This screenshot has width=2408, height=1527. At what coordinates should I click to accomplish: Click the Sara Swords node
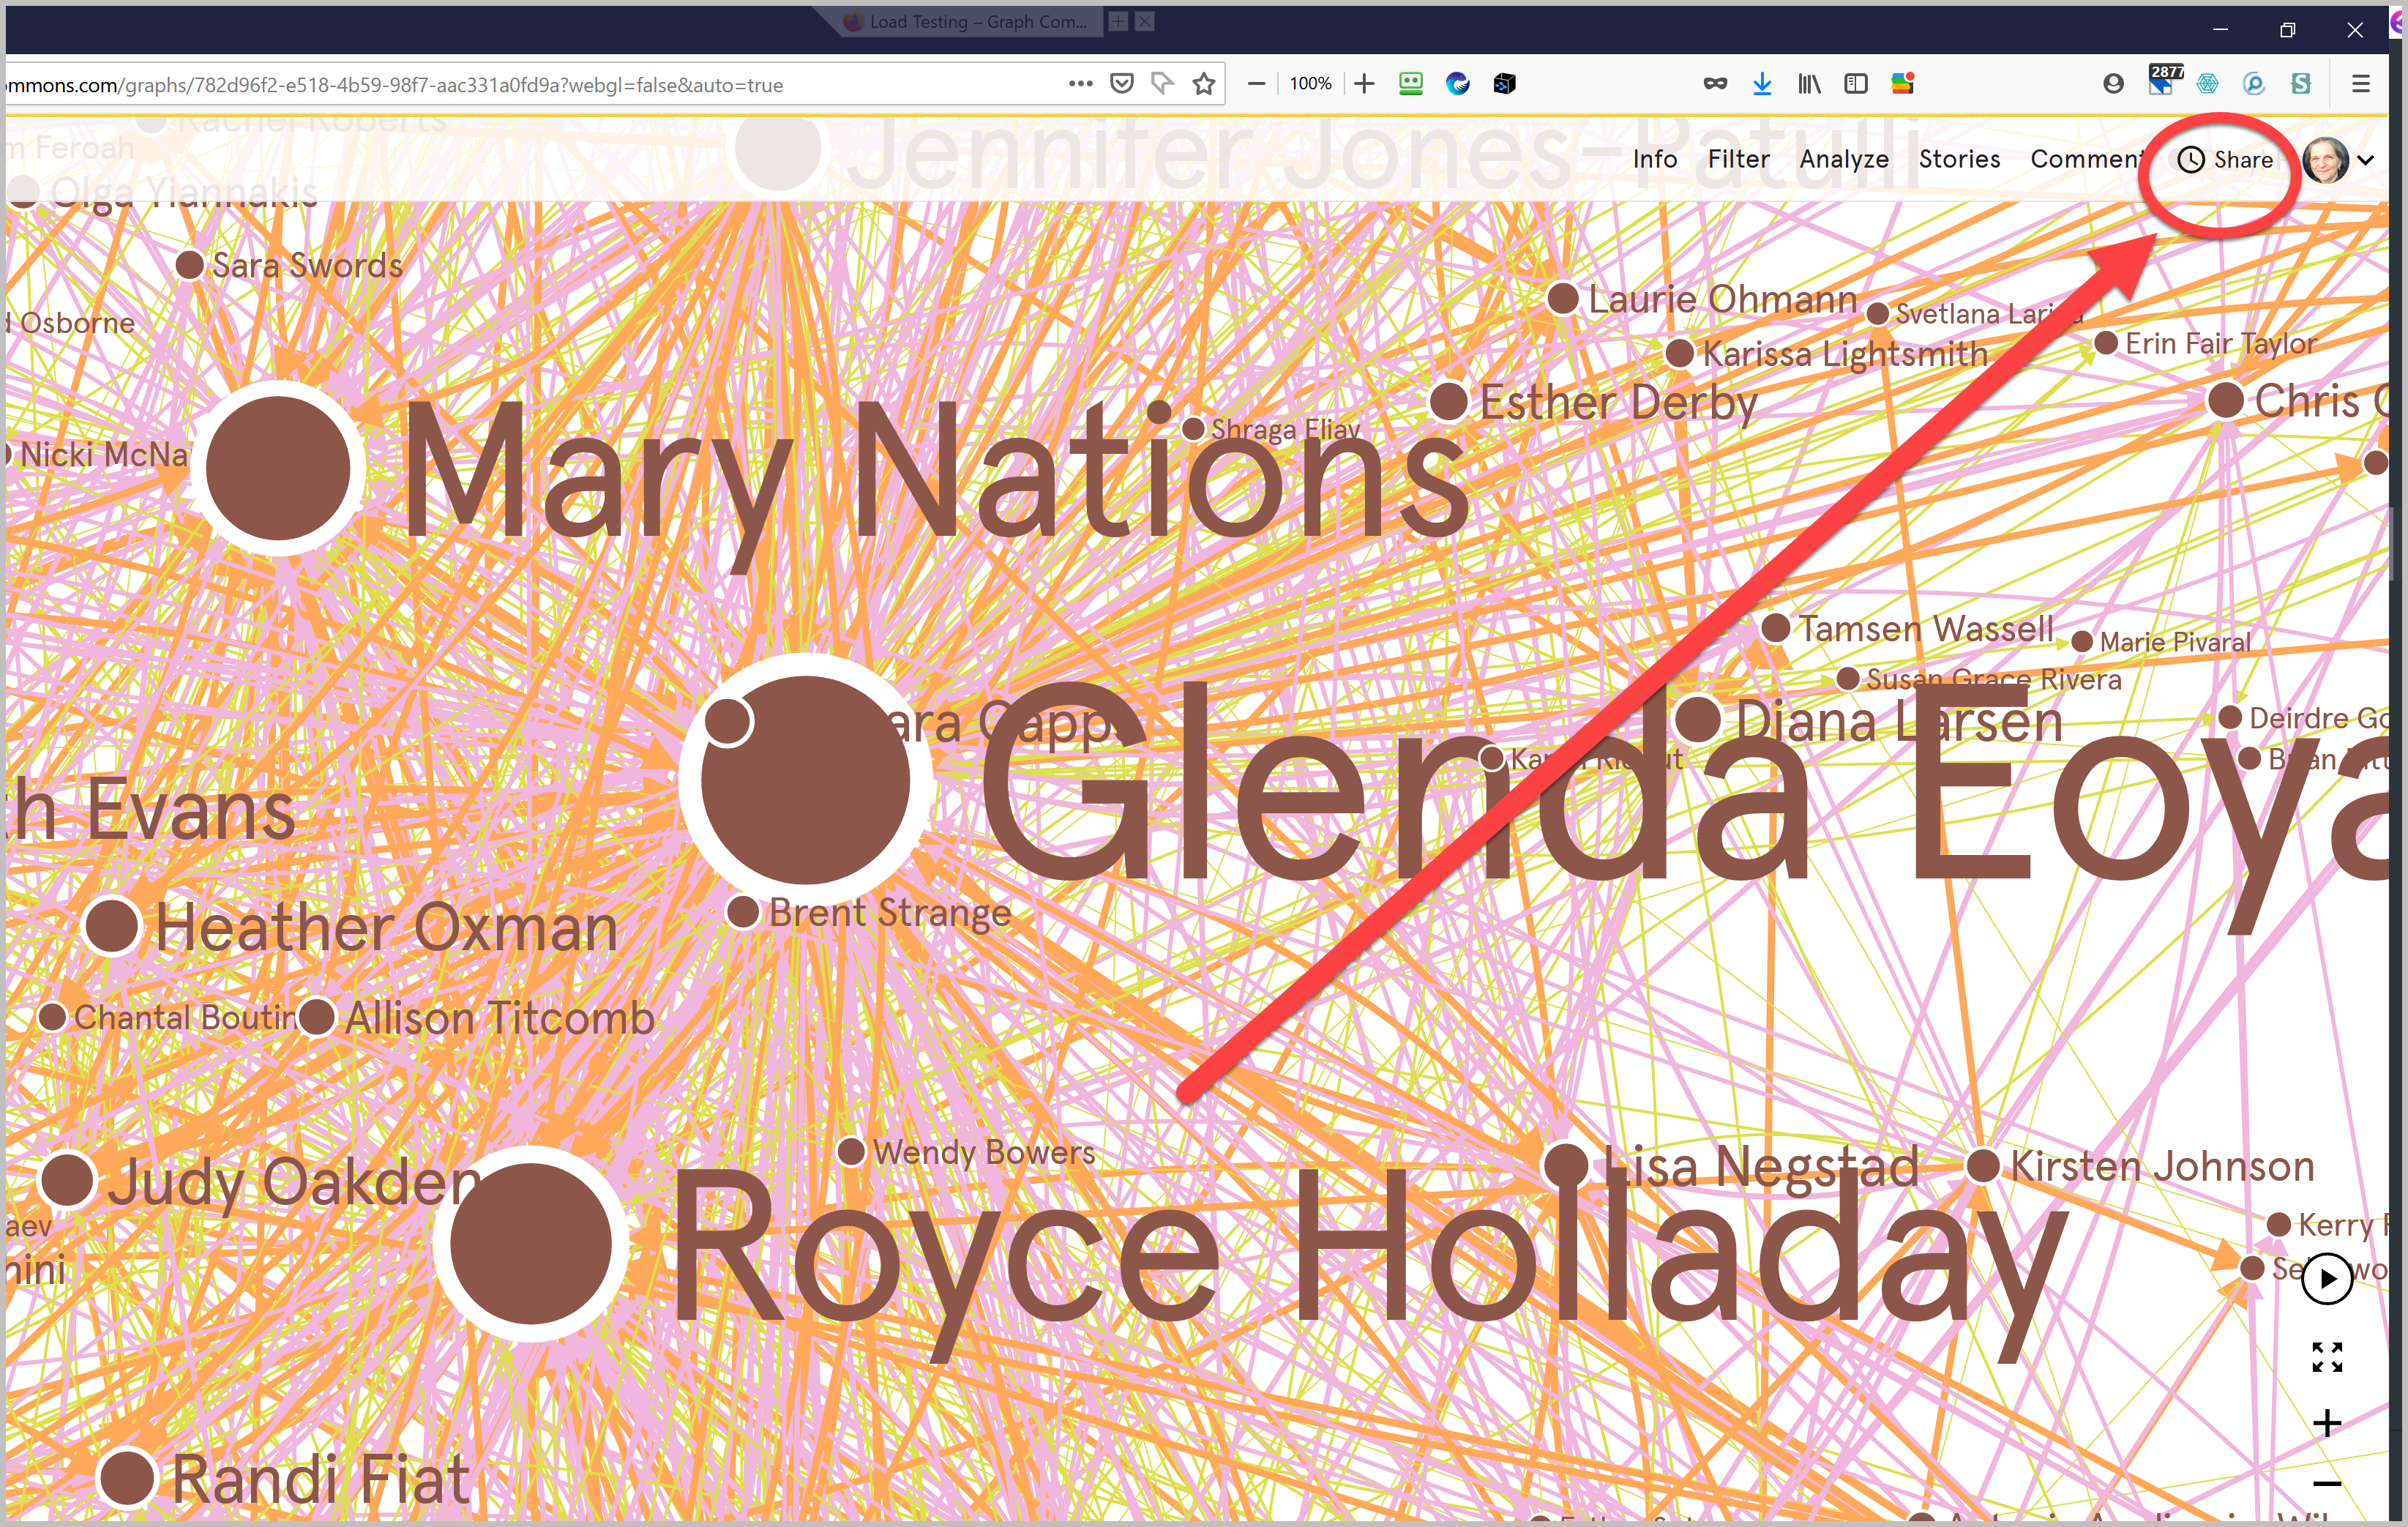tap(189, 265)
